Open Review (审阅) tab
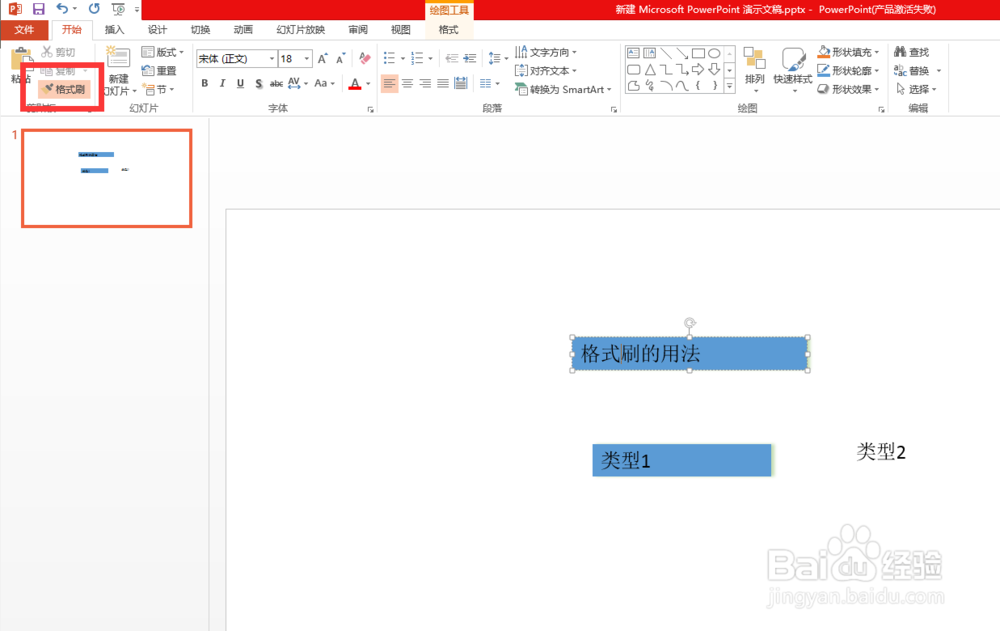The height and width of the screenshot is (631, 1000). click(x=358, y=30)
